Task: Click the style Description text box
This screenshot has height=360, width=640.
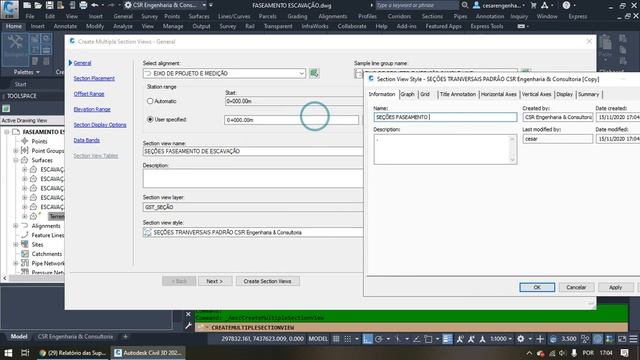Action: [445, 149]
